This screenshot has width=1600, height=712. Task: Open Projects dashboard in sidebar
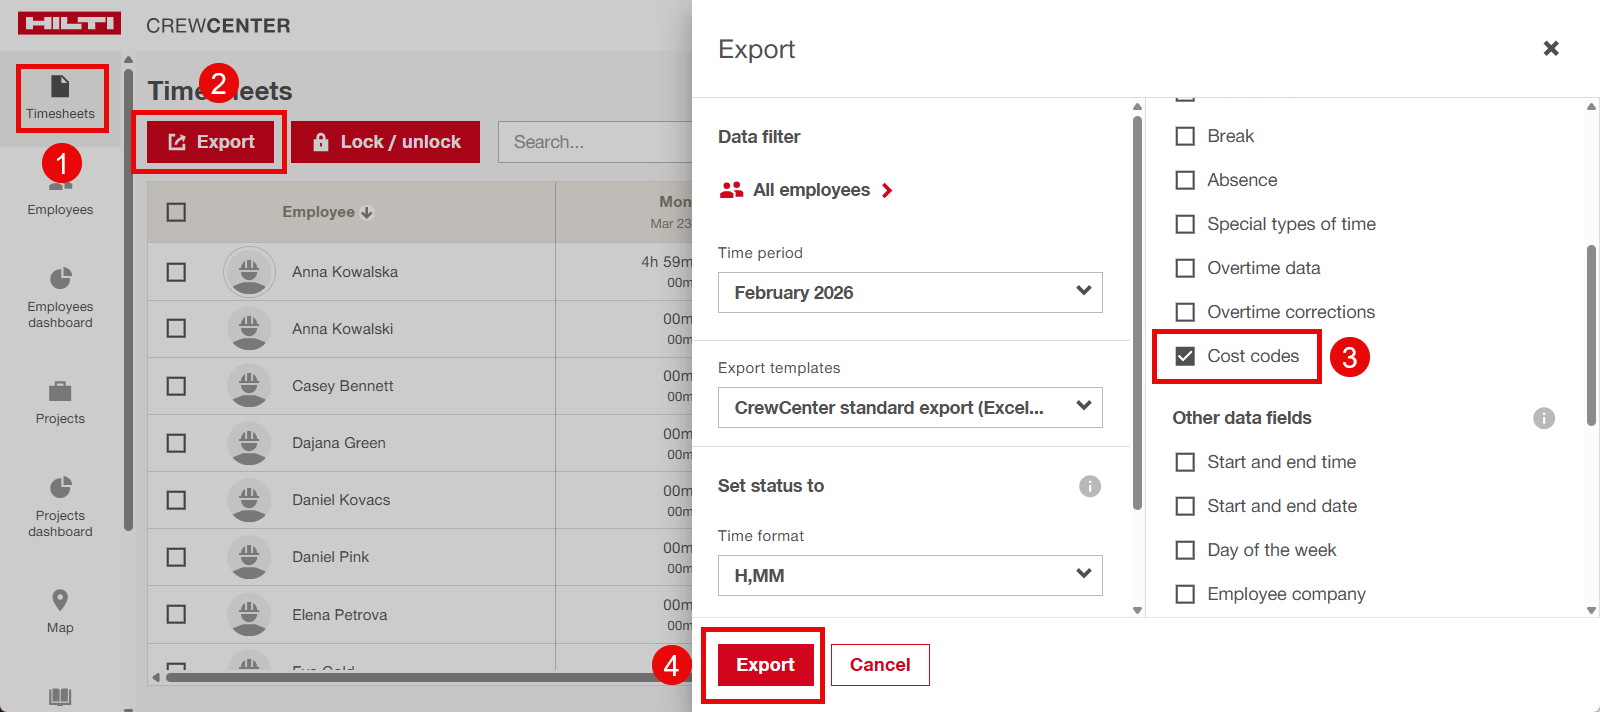(60, 488)
